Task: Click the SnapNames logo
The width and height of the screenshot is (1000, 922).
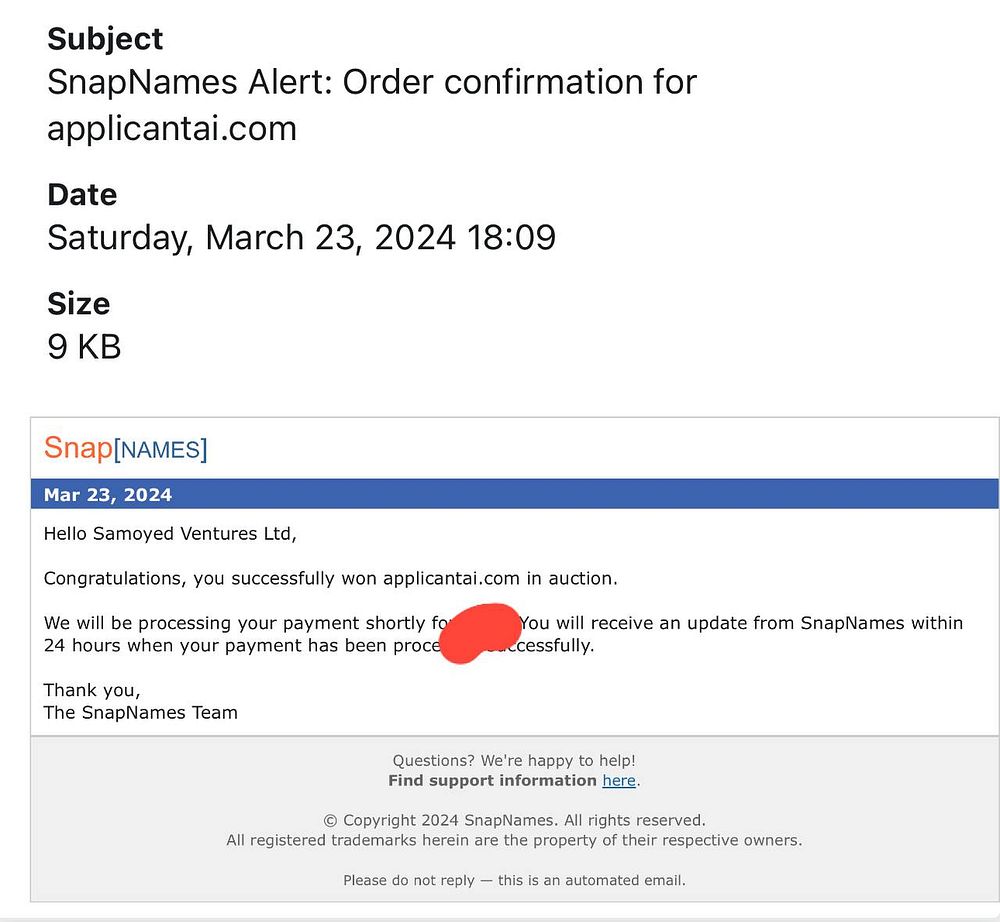Action: [126, 448]
